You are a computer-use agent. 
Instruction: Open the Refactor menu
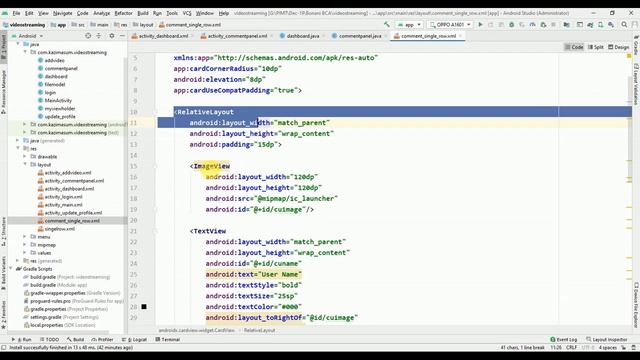pyautogui.click(x=123, y=13)
